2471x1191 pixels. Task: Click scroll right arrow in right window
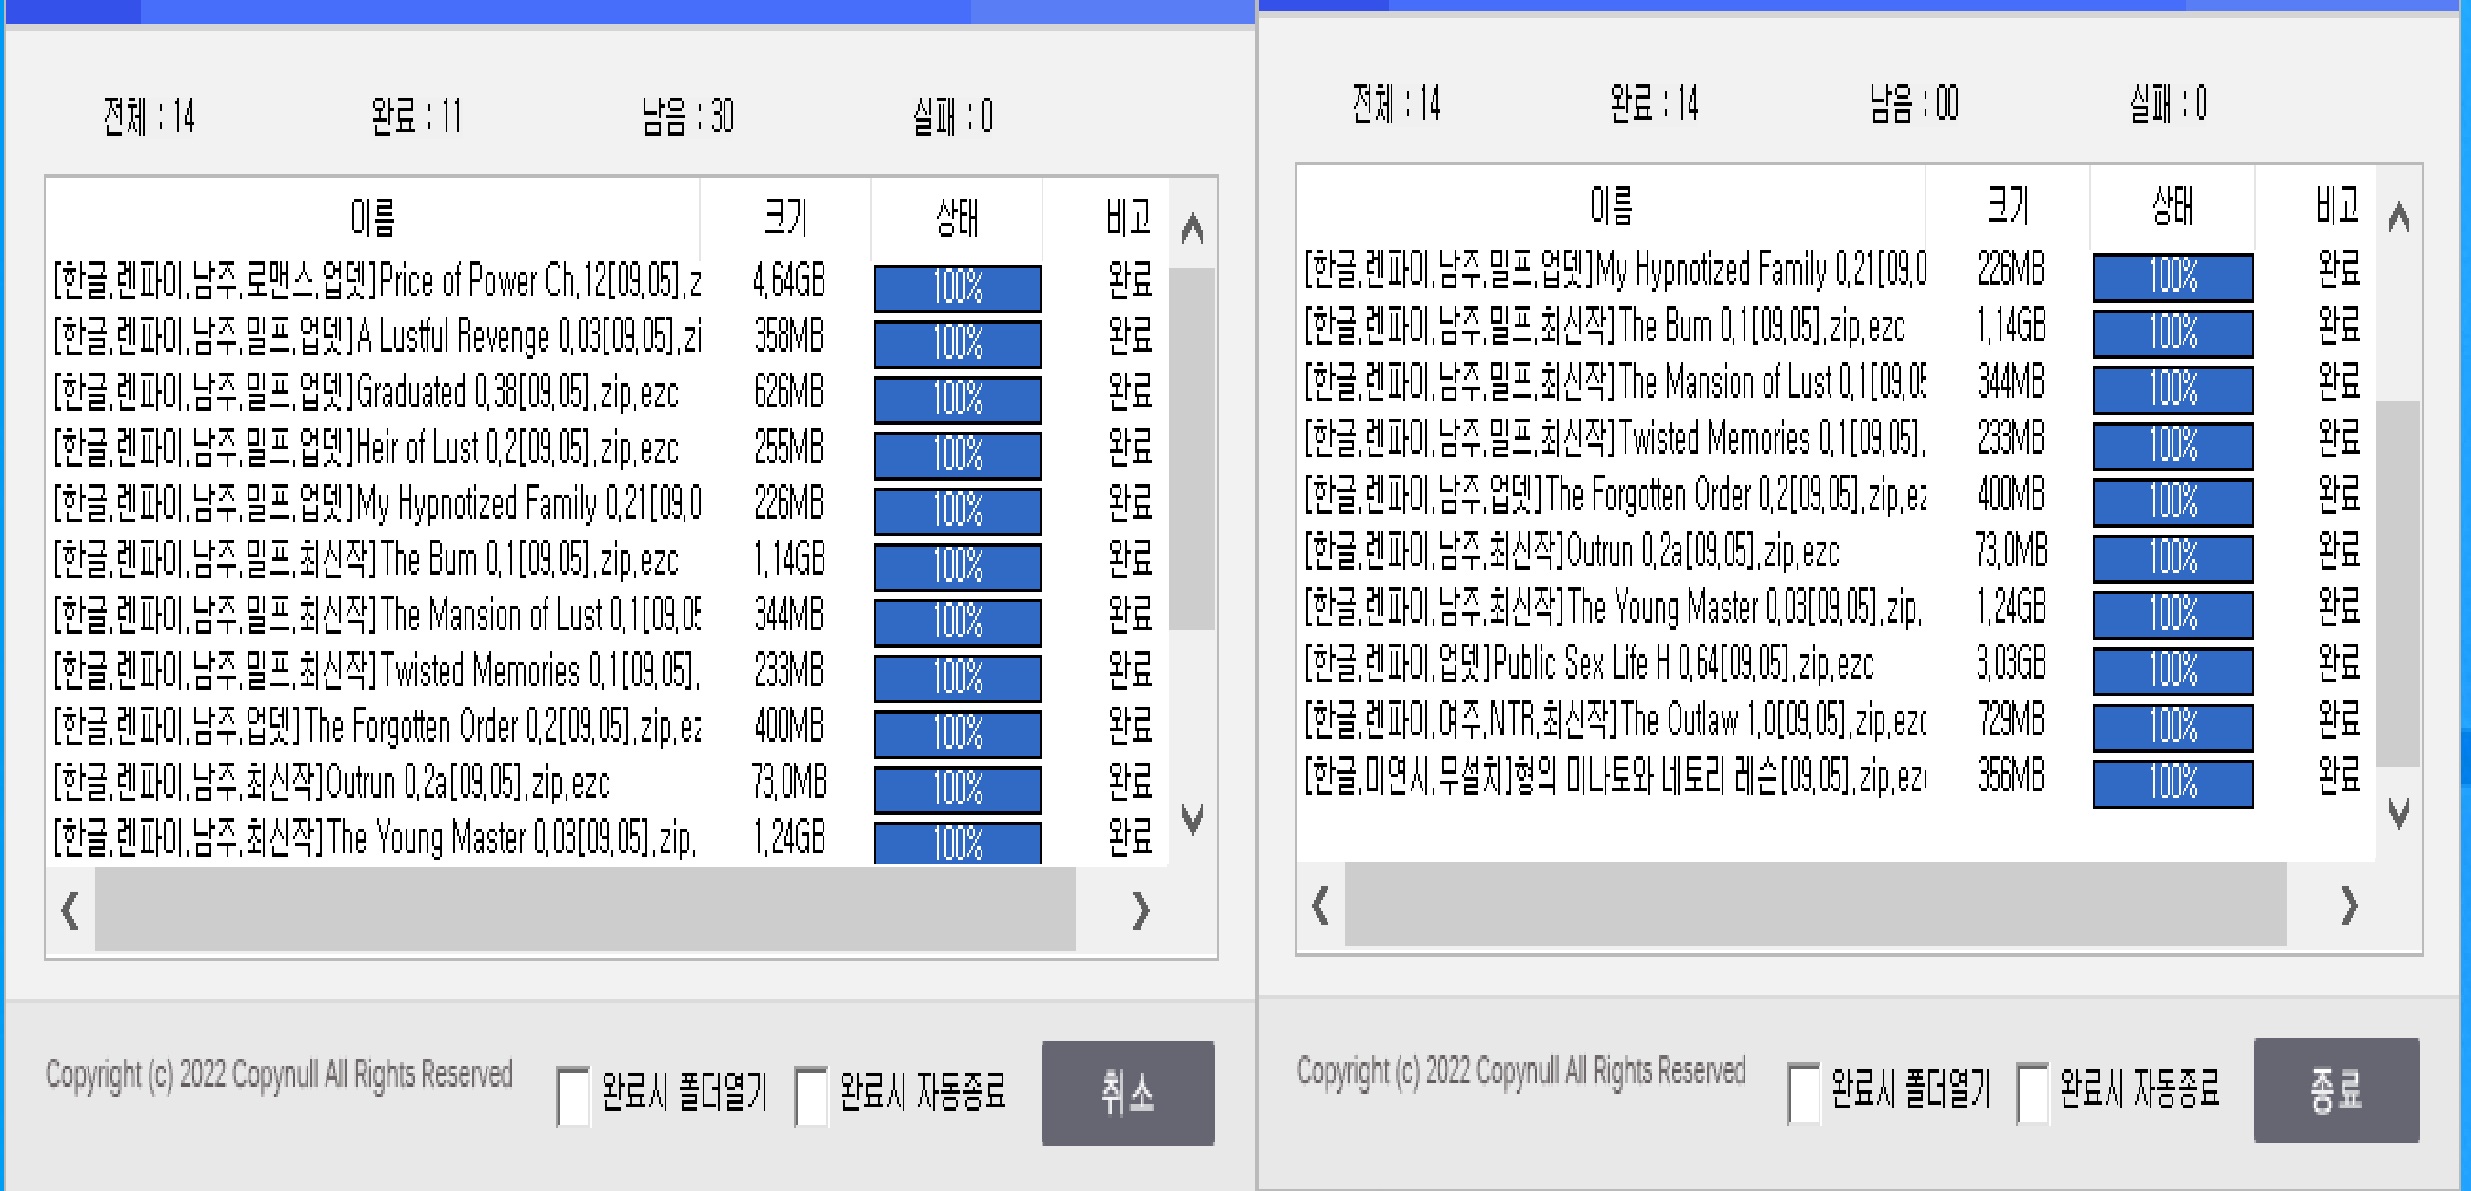(x=2349, y=905)
